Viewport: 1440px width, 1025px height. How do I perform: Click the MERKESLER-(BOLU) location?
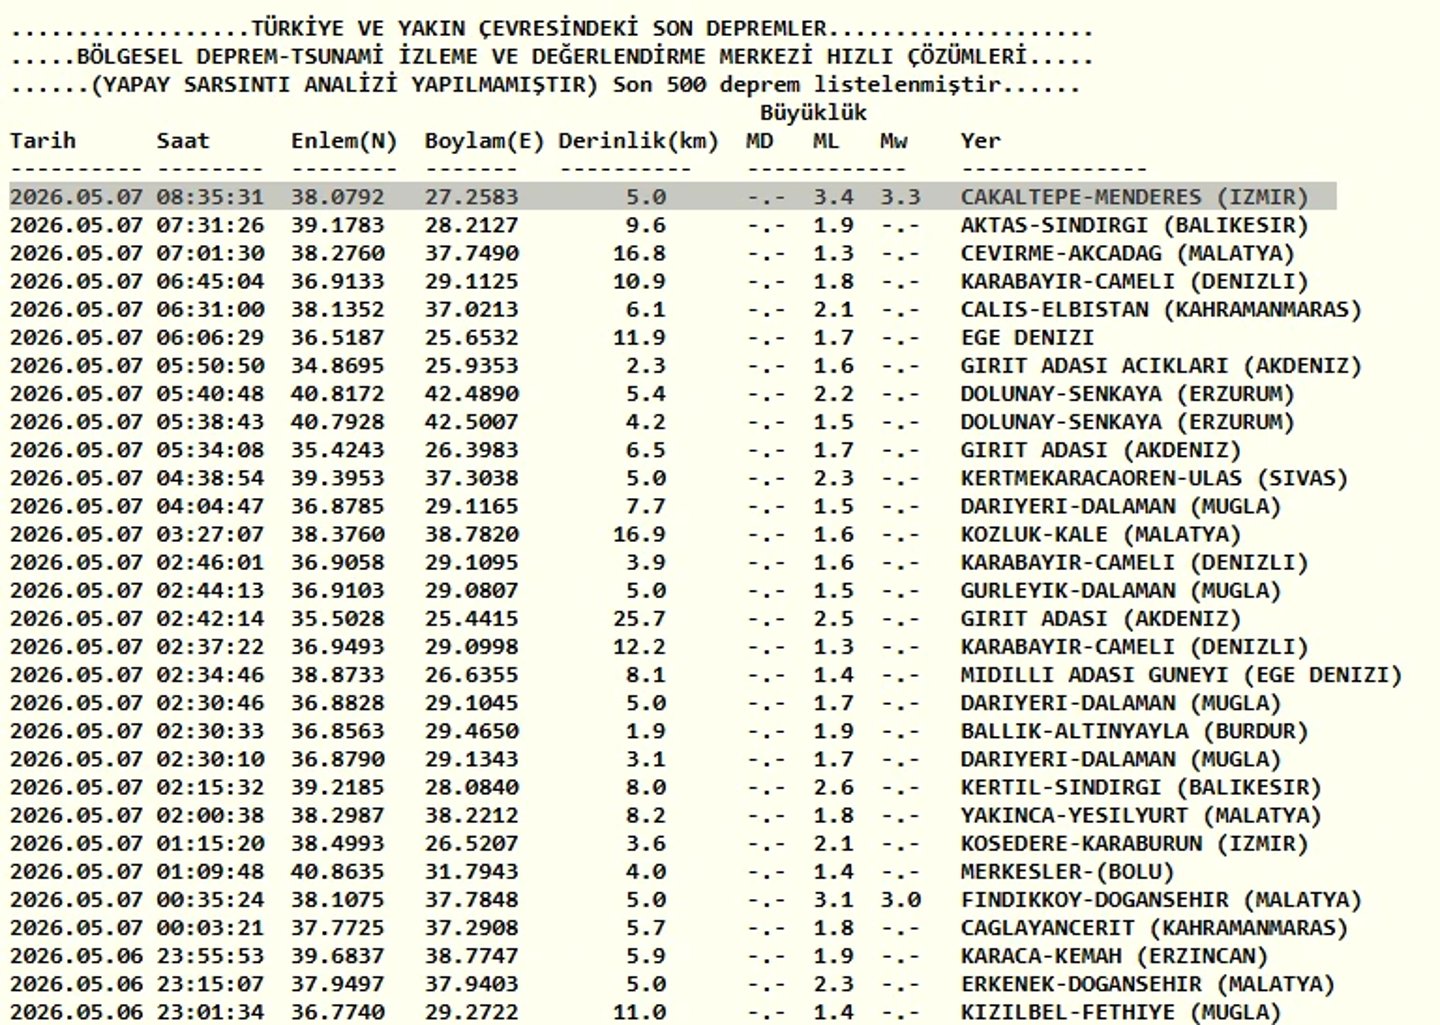click(1067, 871)
